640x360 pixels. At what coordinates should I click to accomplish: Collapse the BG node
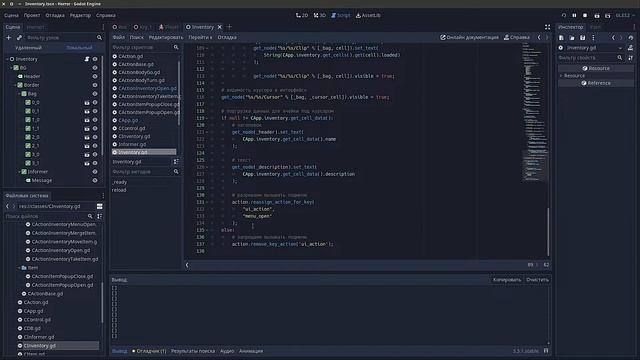11,68
